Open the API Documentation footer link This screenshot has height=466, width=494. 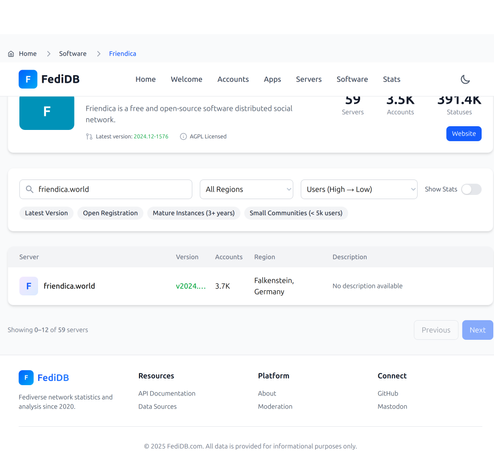point(167,393)
